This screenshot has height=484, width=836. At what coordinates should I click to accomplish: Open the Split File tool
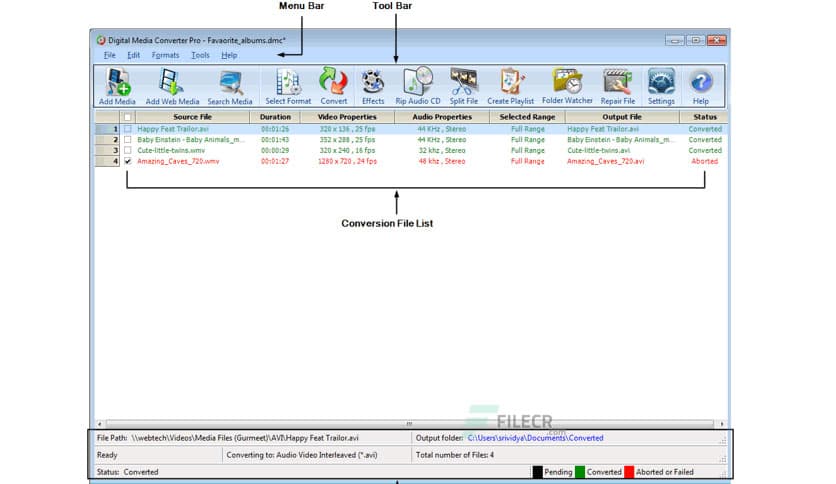coord(463,86)
